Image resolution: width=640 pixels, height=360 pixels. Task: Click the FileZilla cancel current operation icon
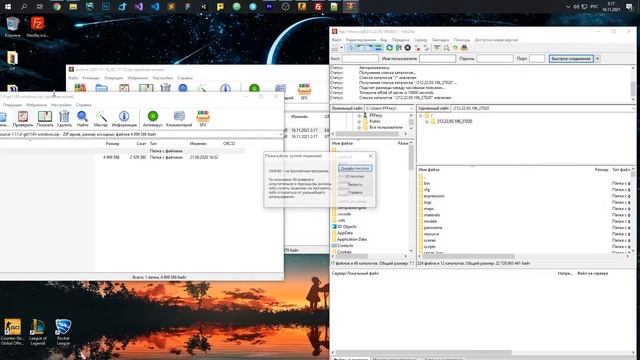click(x=407, y=48)
